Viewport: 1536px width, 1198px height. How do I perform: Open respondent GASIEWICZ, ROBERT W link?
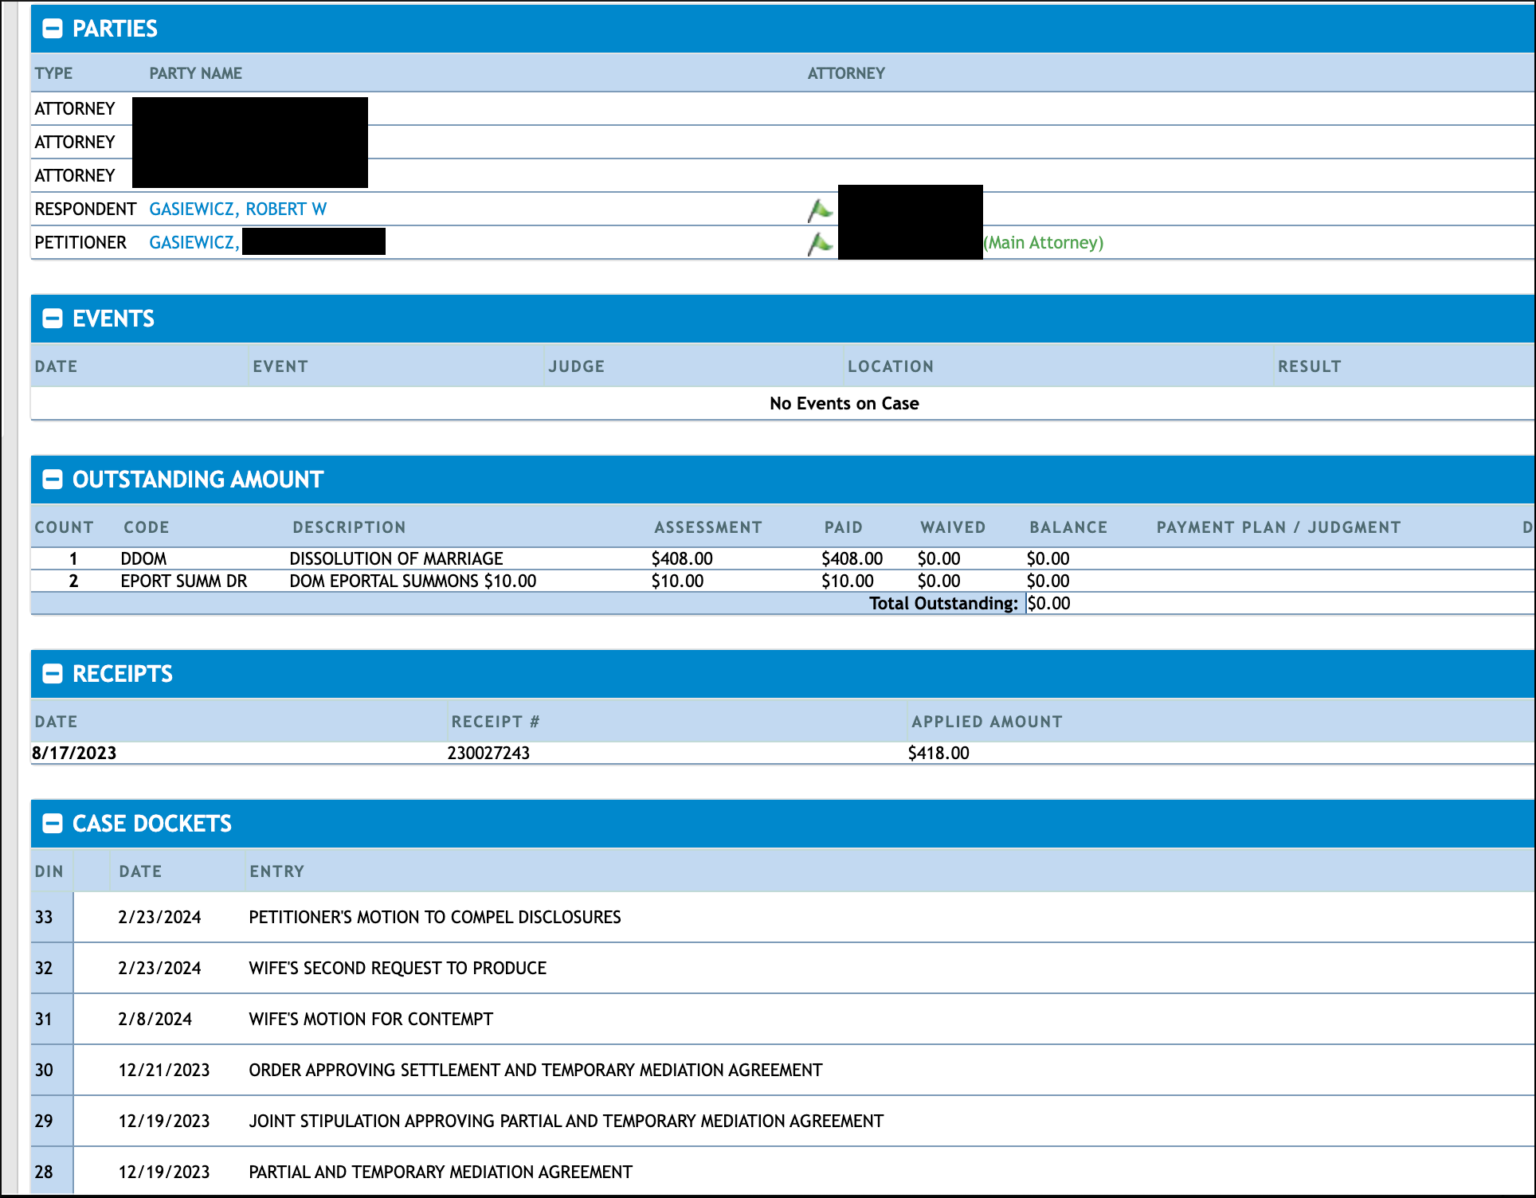point(238,209)
